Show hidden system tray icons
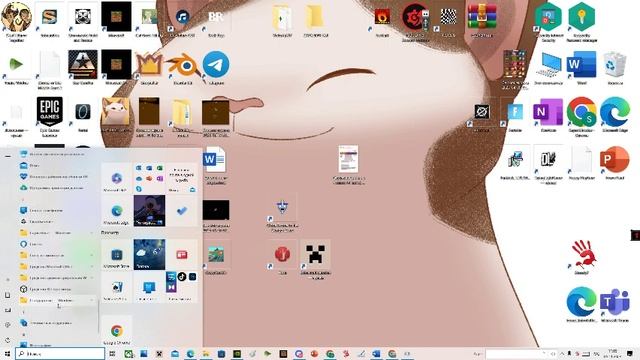This screenshot has width=640, height=360. (x=562, y=354)
